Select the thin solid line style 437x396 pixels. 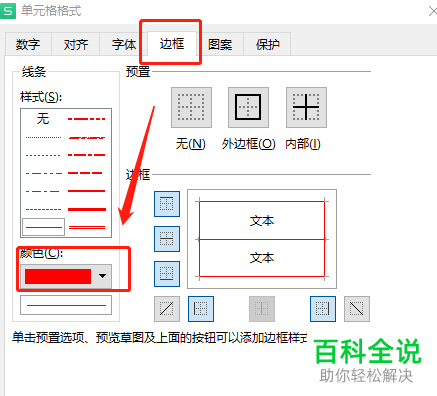43,227
